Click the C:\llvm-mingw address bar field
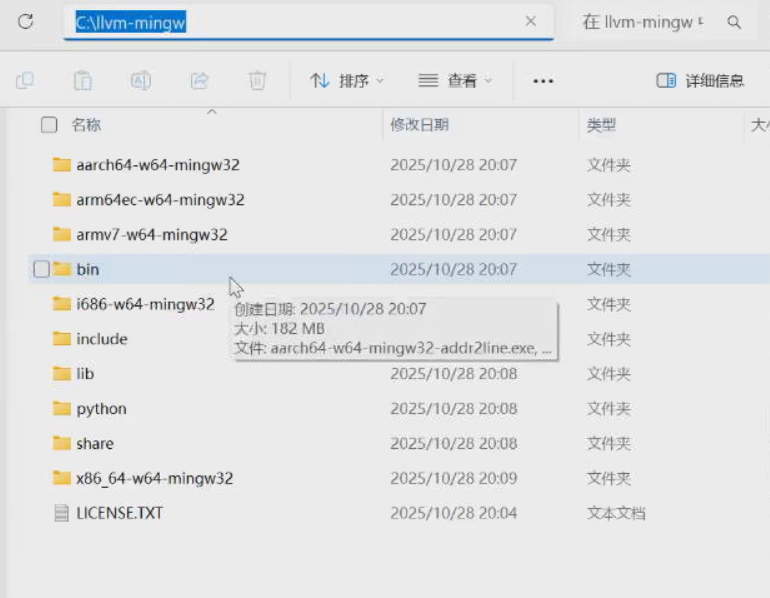Screen dimensions: 770x598 point(300,22)
